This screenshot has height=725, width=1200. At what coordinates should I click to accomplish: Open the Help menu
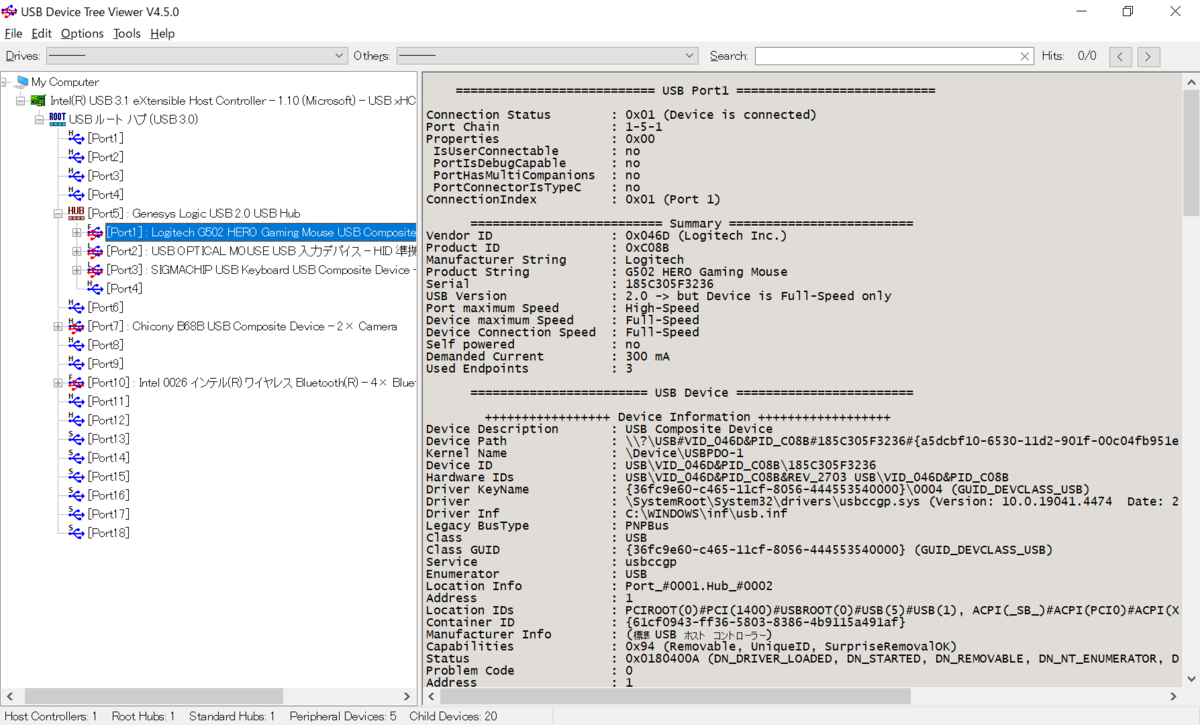tap(162, 33)
